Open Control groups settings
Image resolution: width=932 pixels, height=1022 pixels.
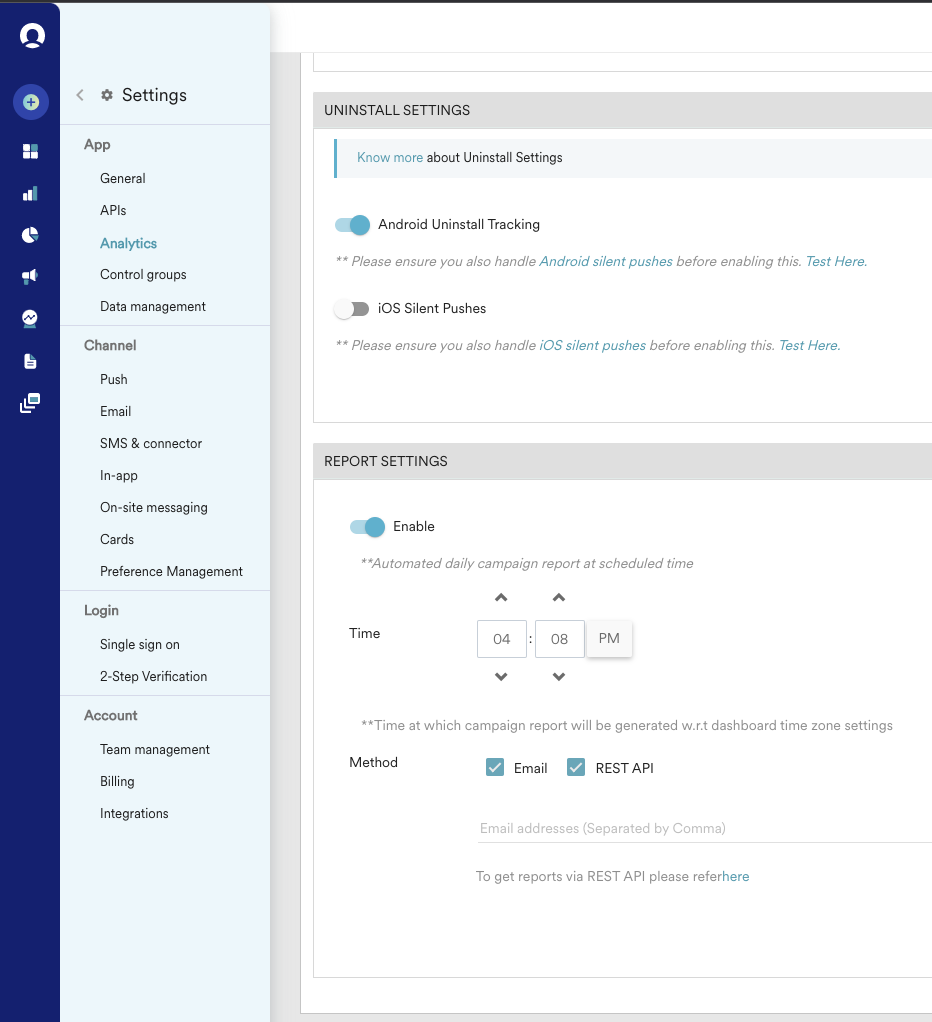pos(143,274)
